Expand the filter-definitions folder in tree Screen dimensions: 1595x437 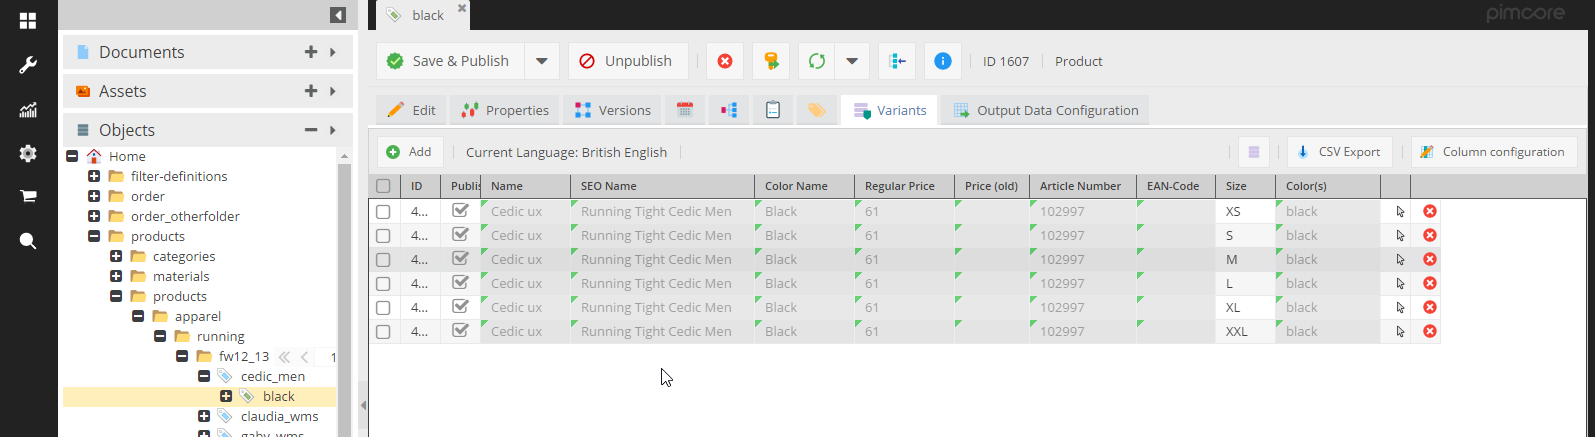click(94, 176)
